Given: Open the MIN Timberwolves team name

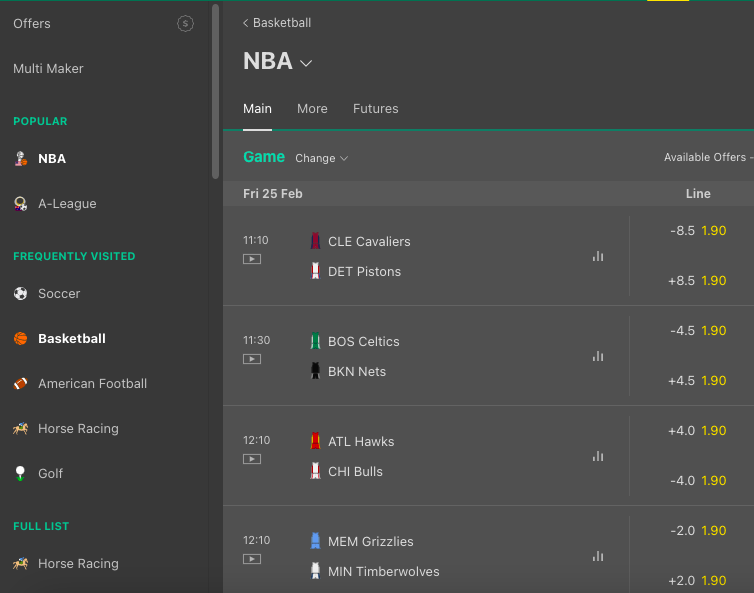Looking at the screenshot, I should [384, 572].
